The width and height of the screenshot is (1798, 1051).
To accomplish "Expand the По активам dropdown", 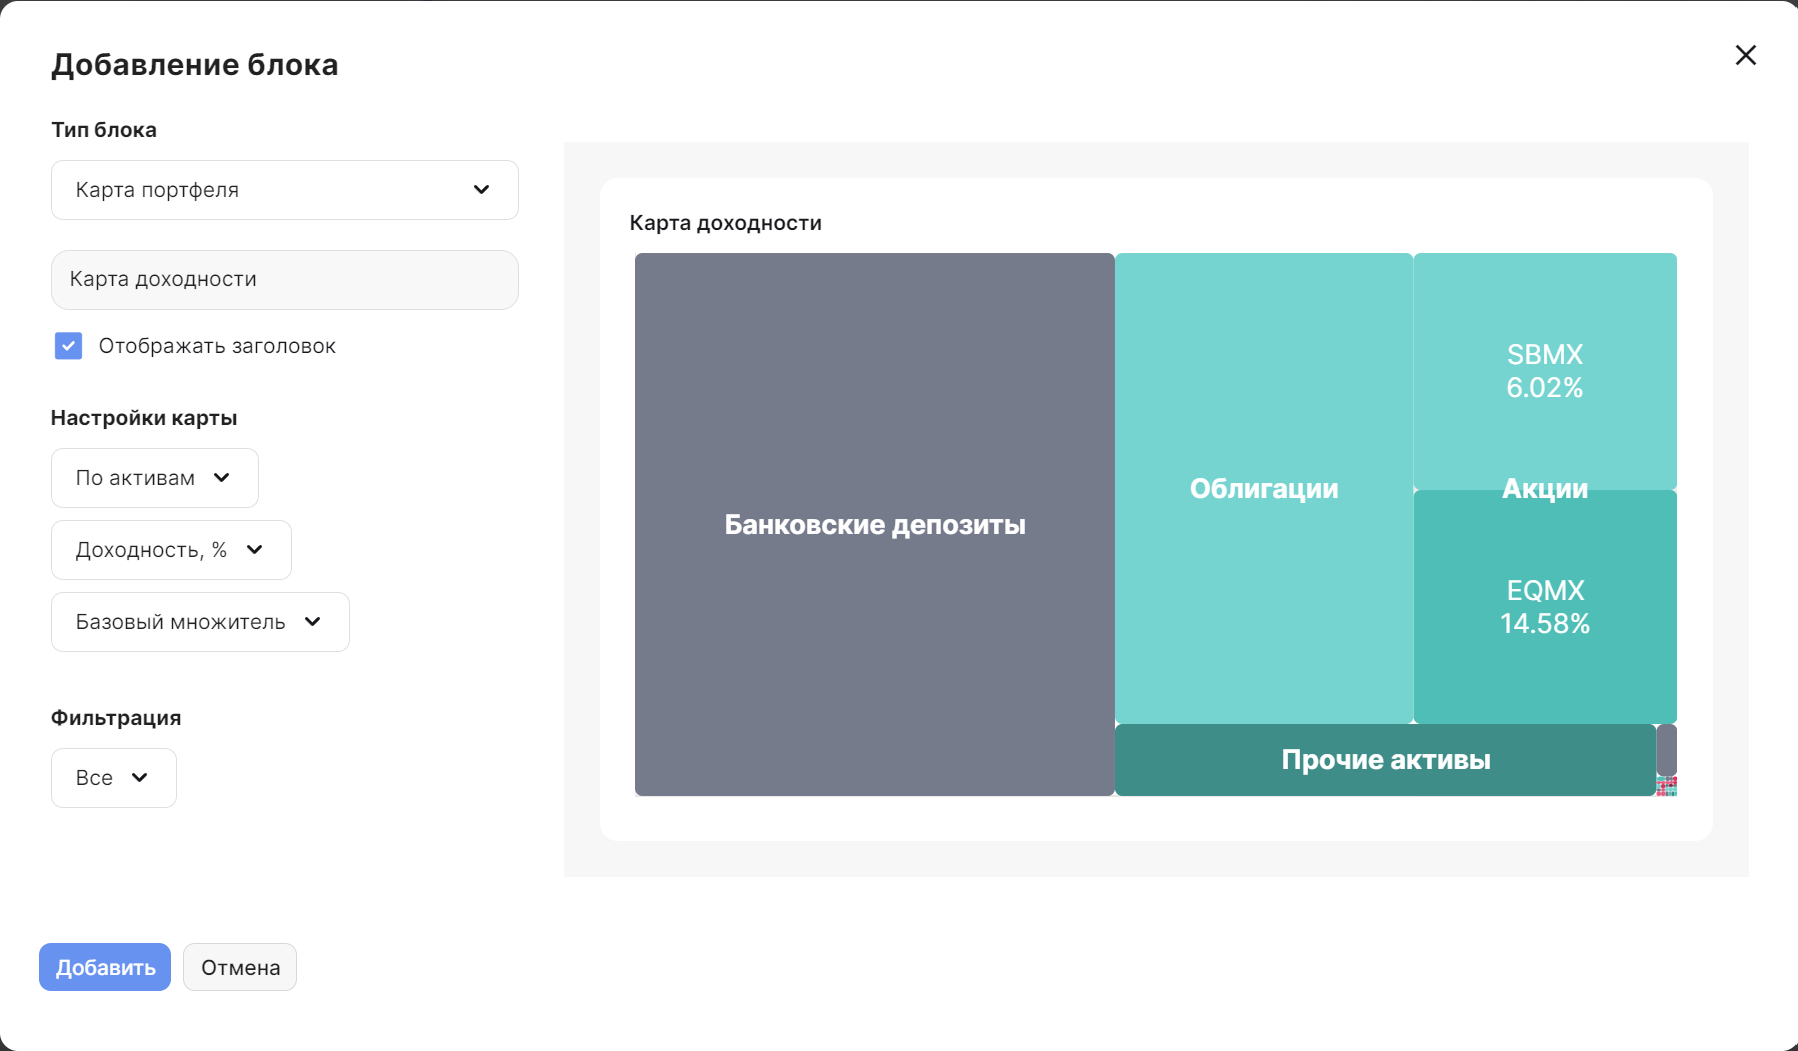I will 155,478.
